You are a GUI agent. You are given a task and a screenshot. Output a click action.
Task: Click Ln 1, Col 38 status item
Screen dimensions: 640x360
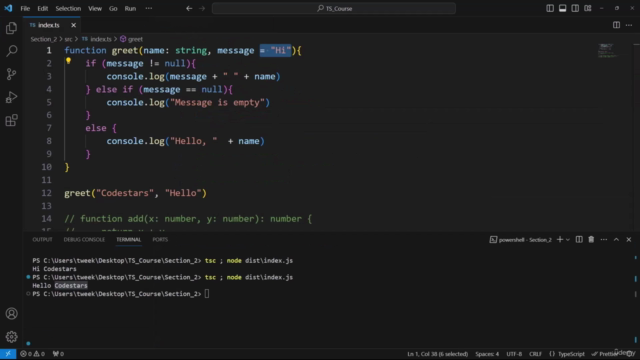point(438,354)
